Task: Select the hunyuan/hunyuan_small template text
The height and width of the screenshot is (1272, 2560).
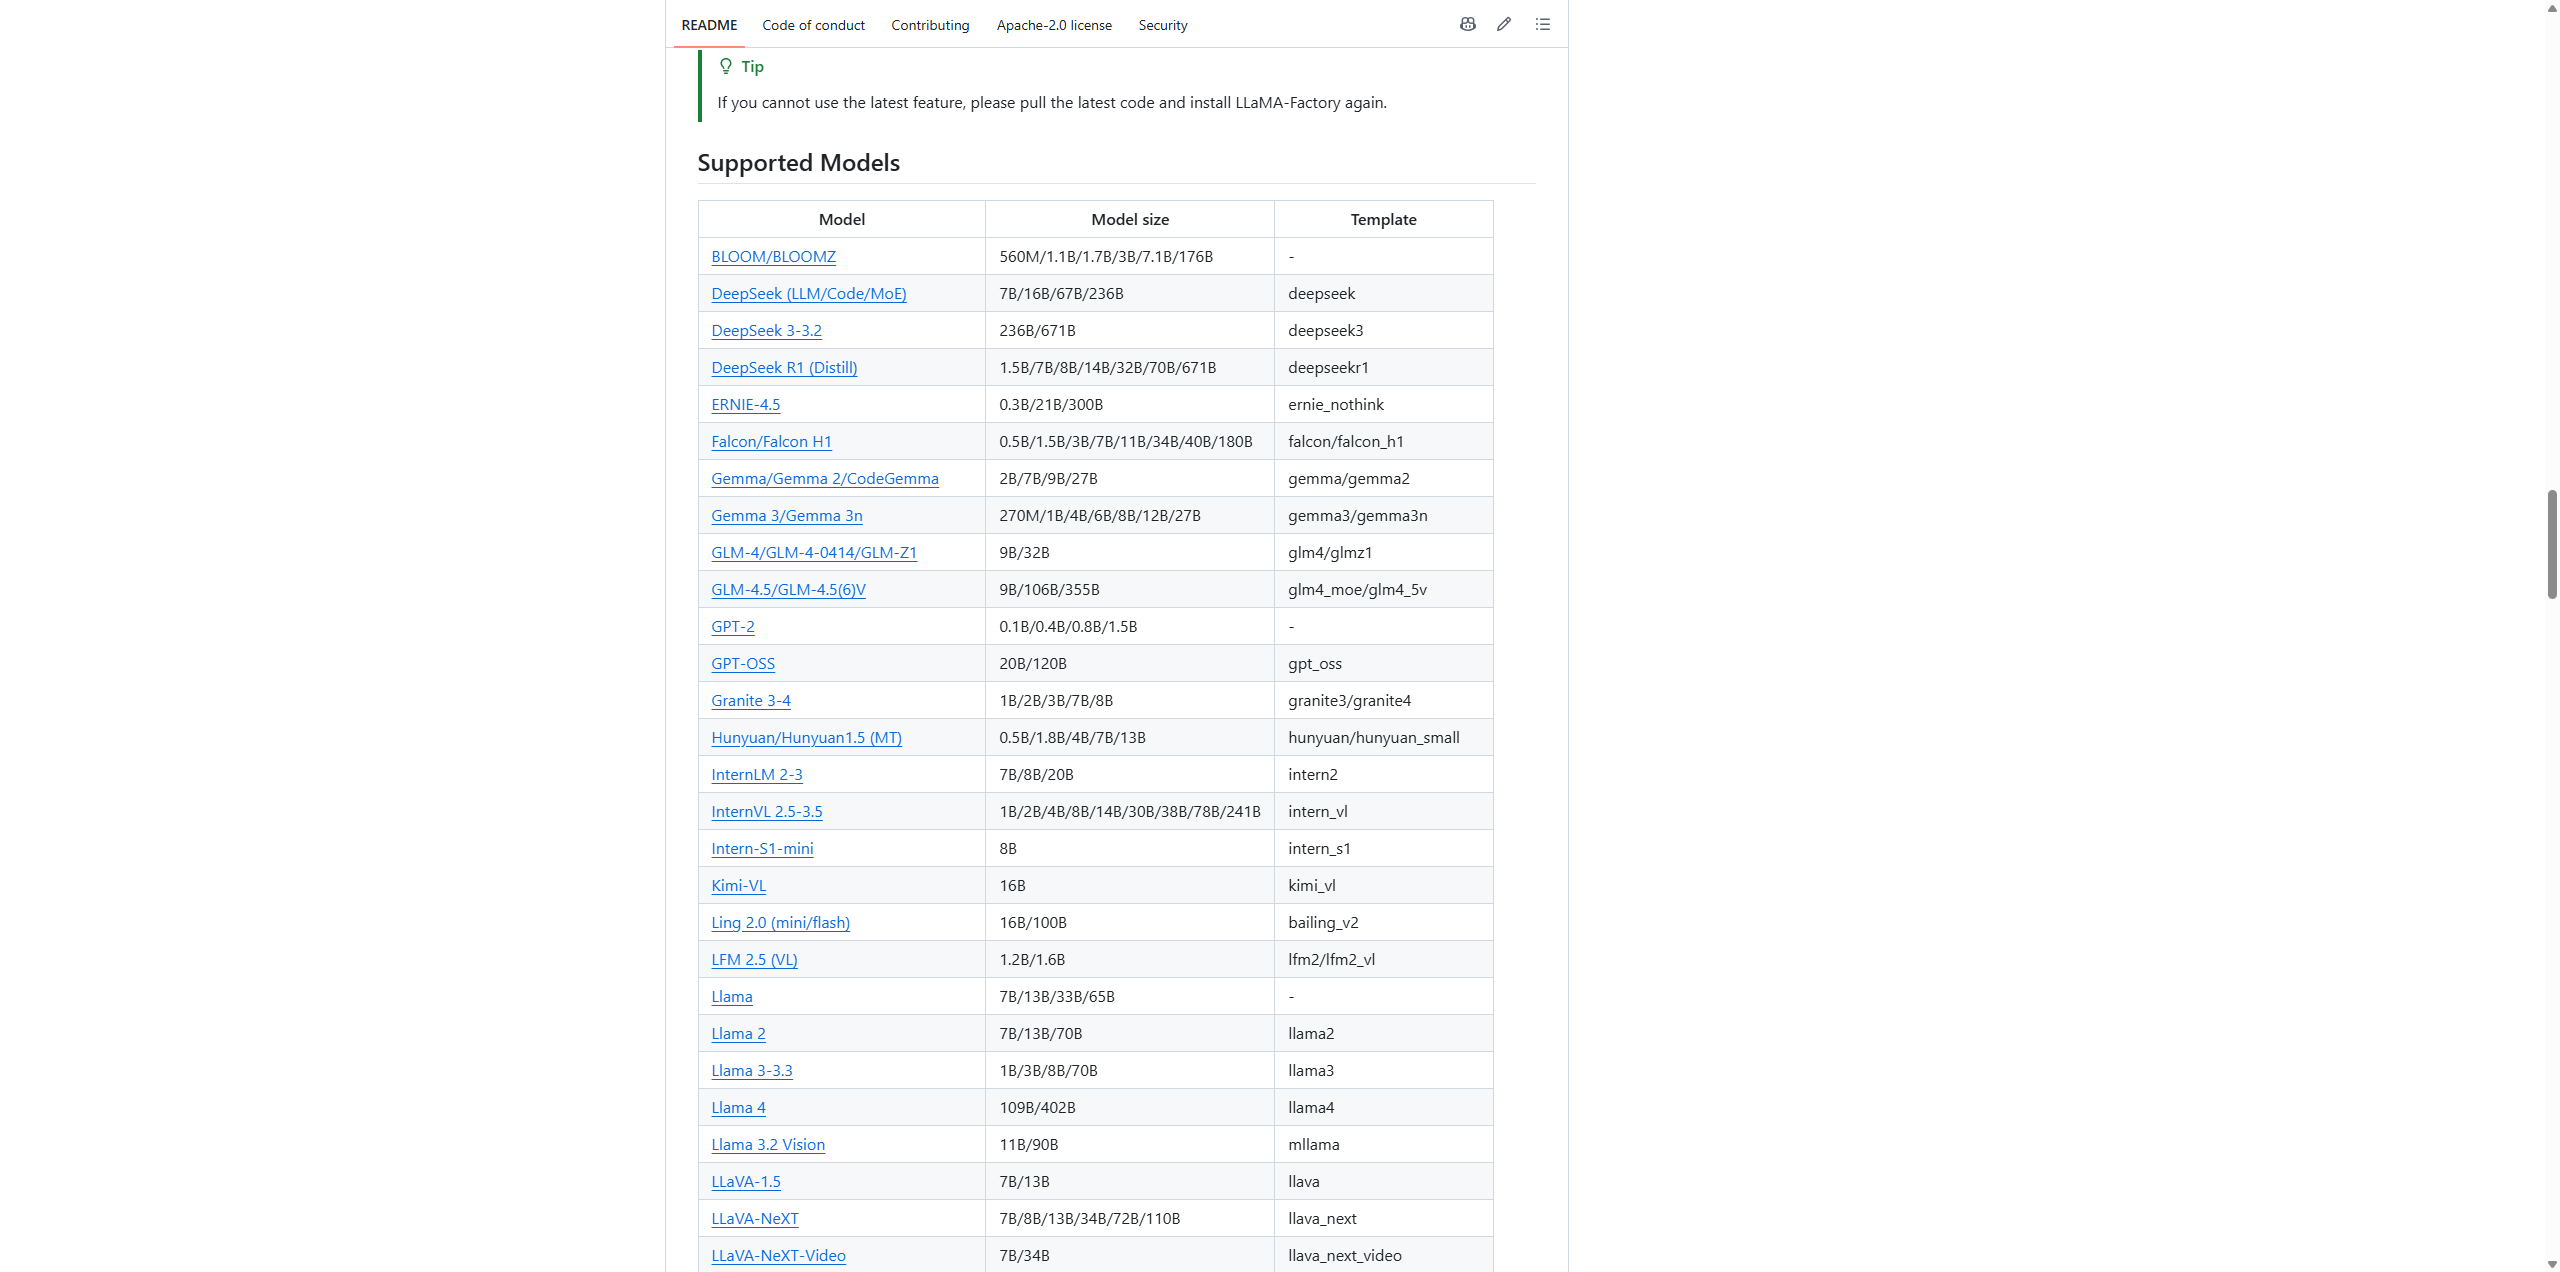Action: [1374, 737]
